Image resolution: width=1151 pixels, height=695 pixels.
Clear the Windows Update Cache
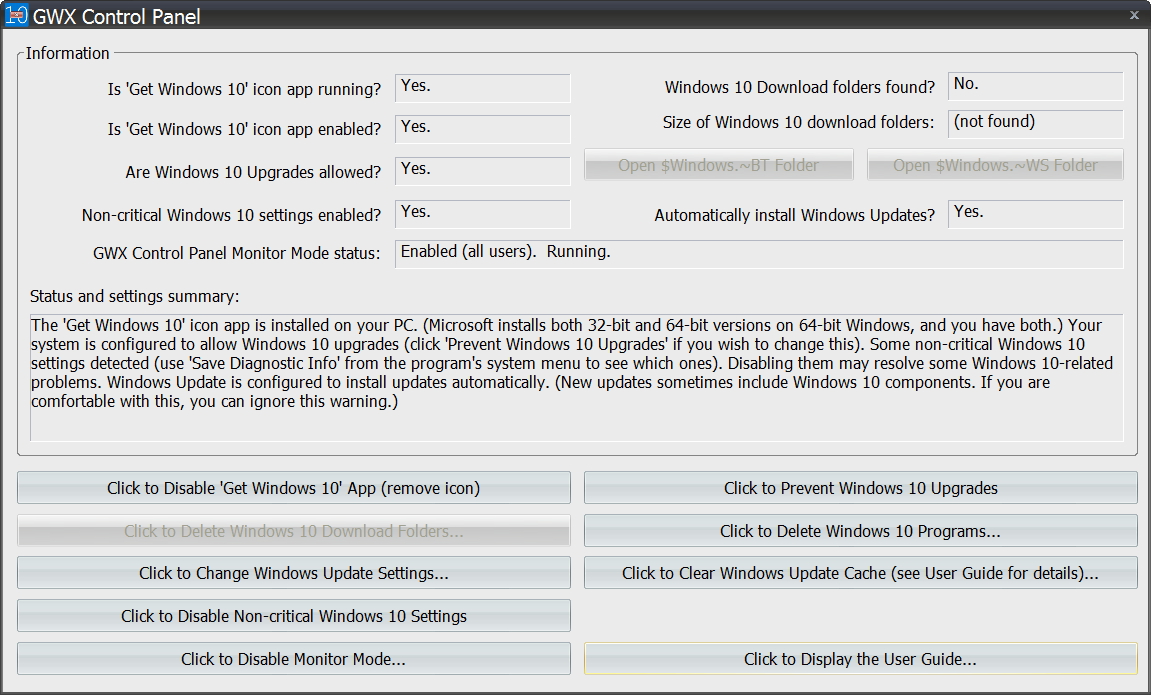point(860,573)
